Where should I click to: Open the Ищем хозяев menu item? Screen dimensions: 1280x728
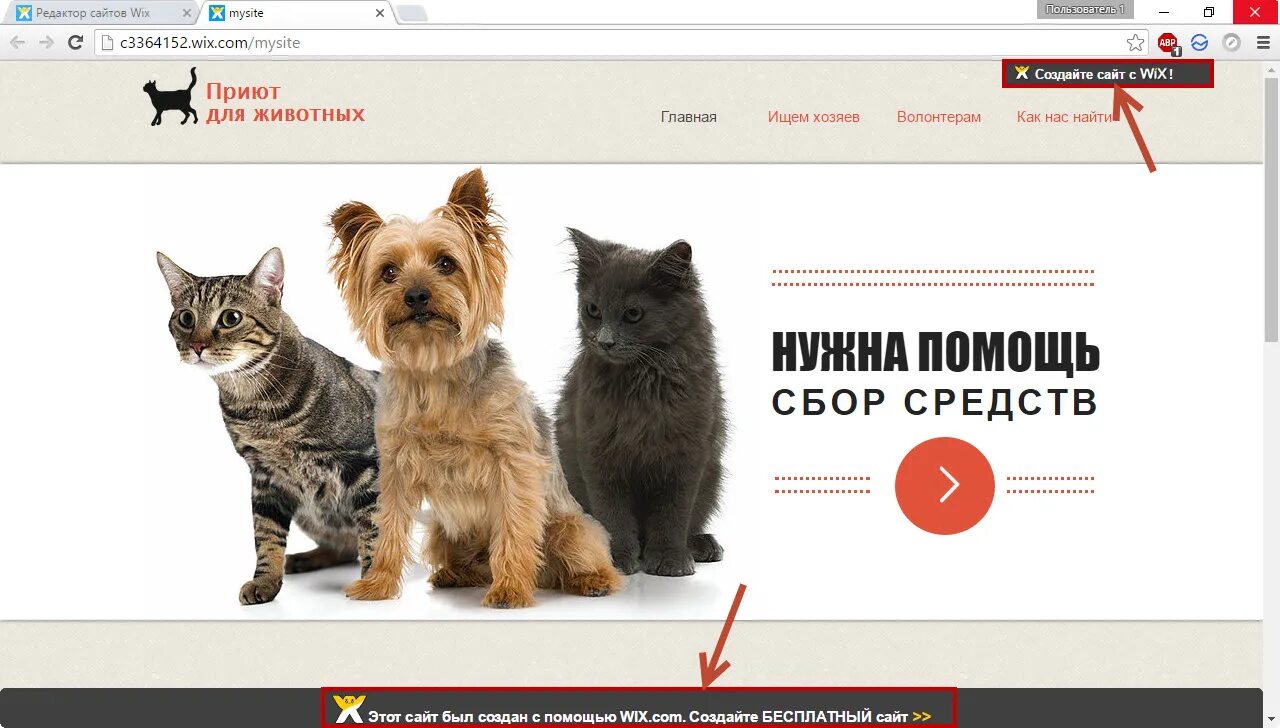(x=814, y=117)
